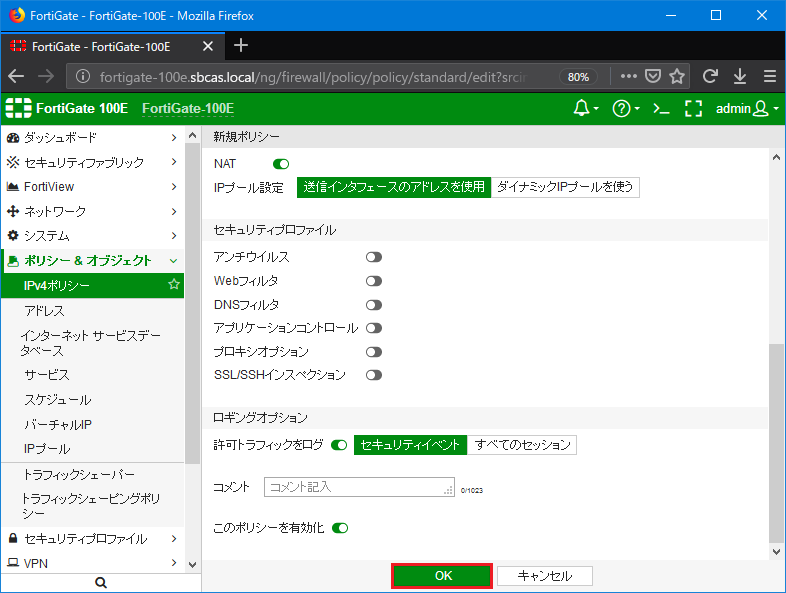Expand VPN menu chevron

pos(174,562)
